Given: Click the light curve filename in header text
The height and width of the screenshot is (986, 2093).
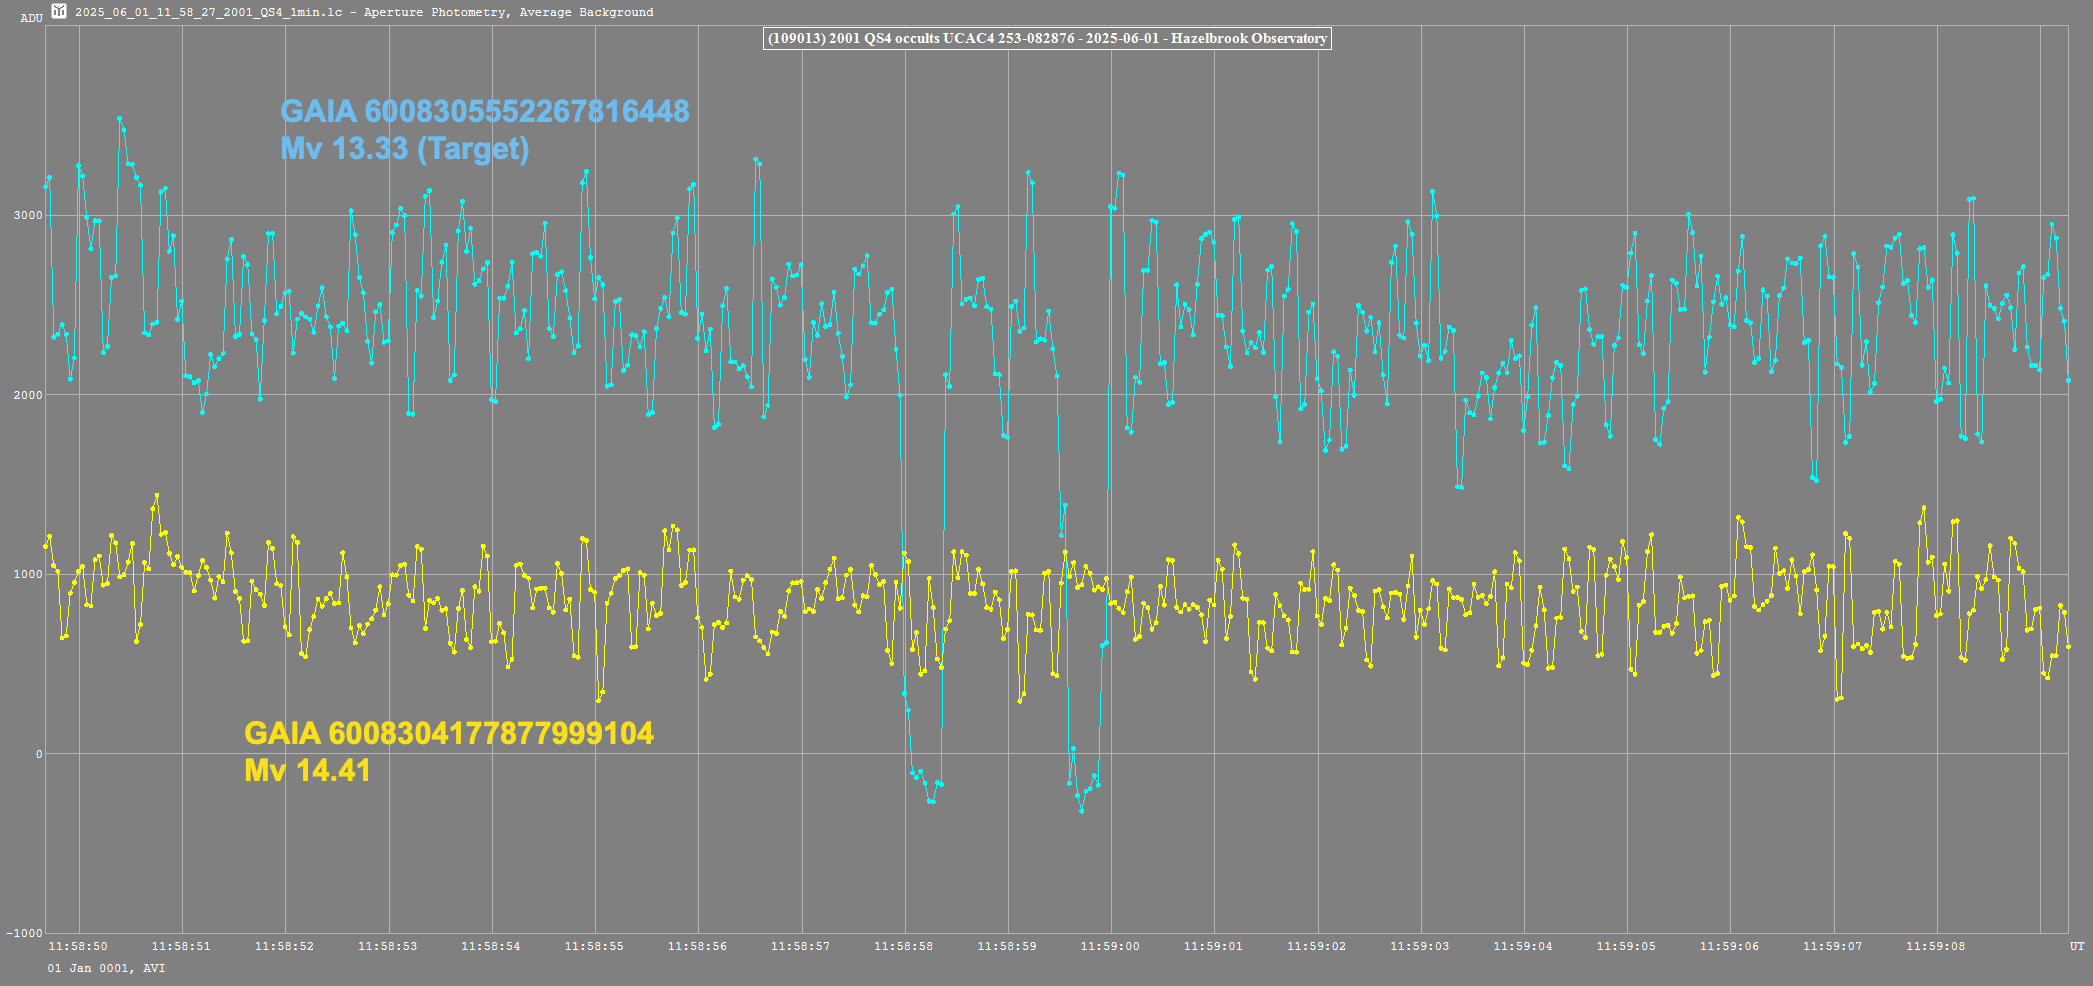Looking at the screenshot, I should click(208, 12).
